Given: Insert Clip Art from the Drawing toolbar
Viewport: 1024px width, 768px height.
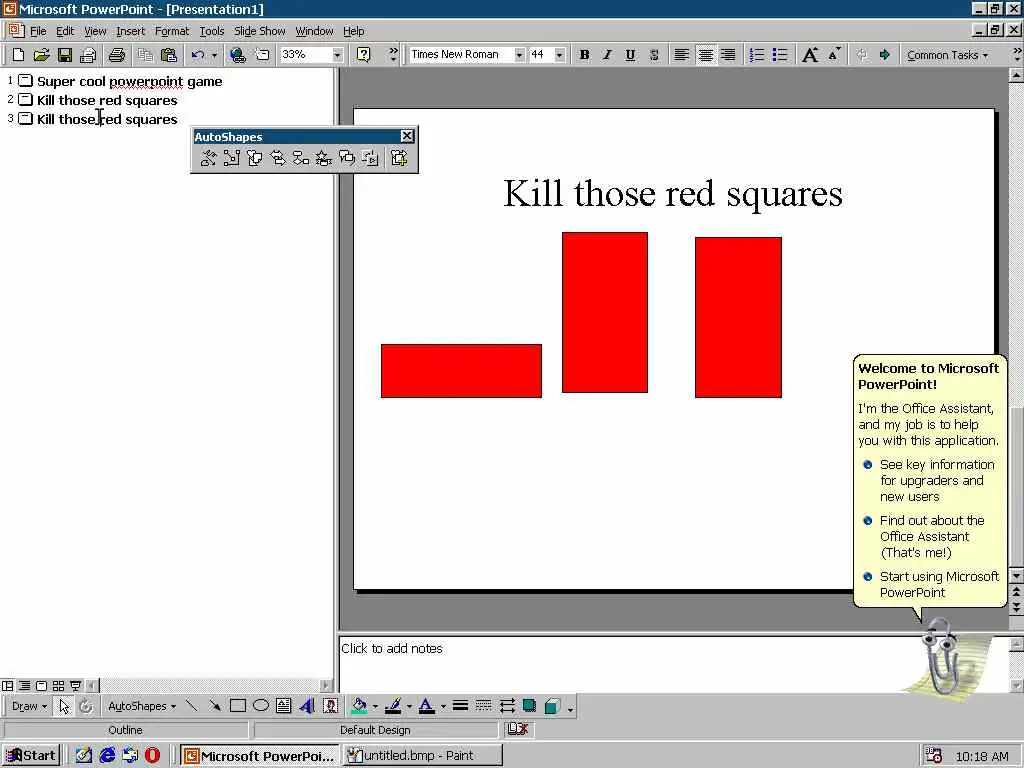Looking at the screenshot, I should click(x=330, y=706).
